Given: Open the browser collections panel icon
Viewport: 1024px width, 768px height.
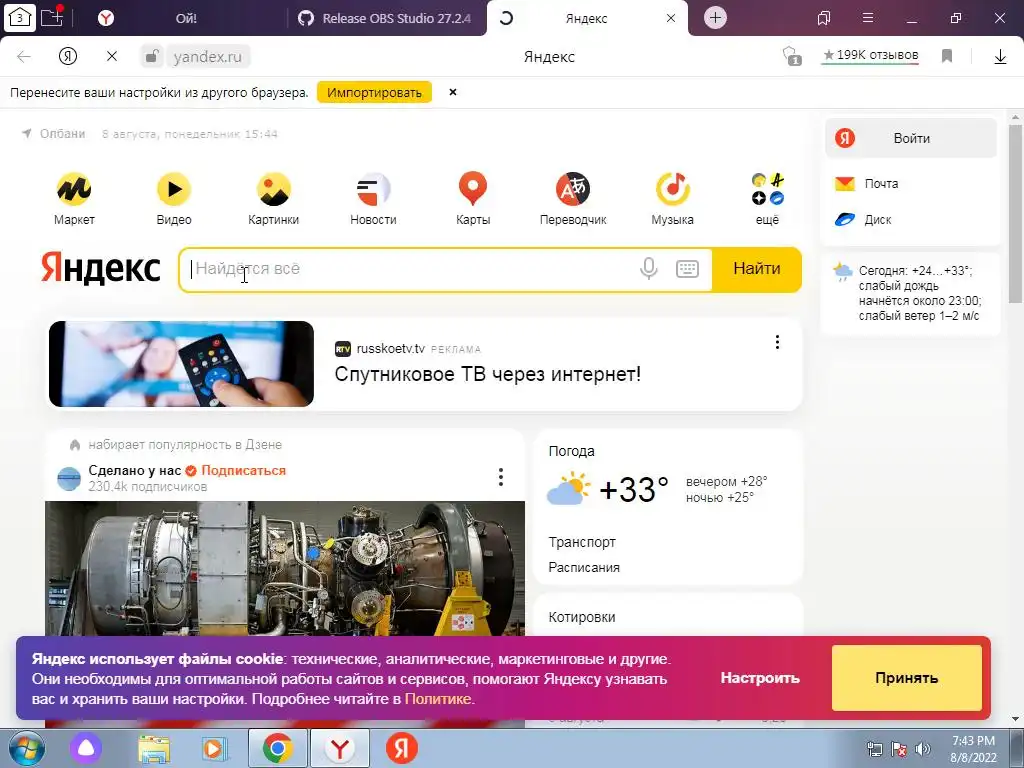Looking at the screenshot, I should 824,18.
